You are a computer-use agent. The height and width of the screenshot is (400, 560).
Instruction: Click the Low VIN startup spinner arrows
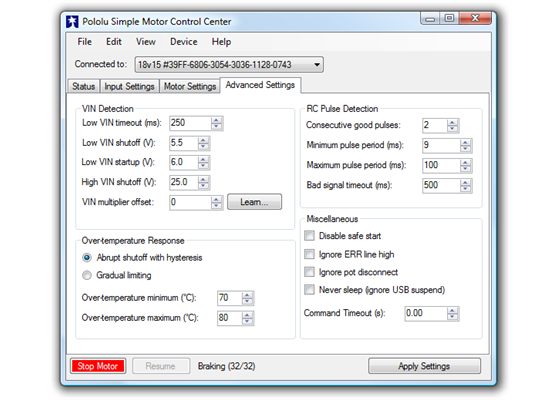(203, 162)
